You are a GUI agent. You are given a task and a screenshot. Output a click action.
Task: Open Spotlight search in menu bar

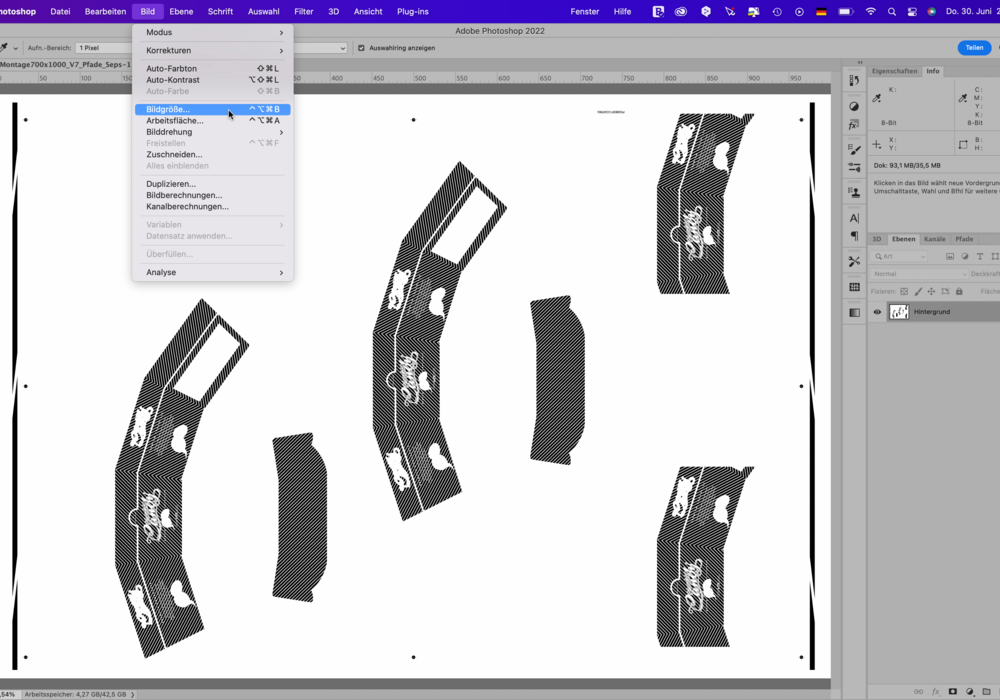892,11
